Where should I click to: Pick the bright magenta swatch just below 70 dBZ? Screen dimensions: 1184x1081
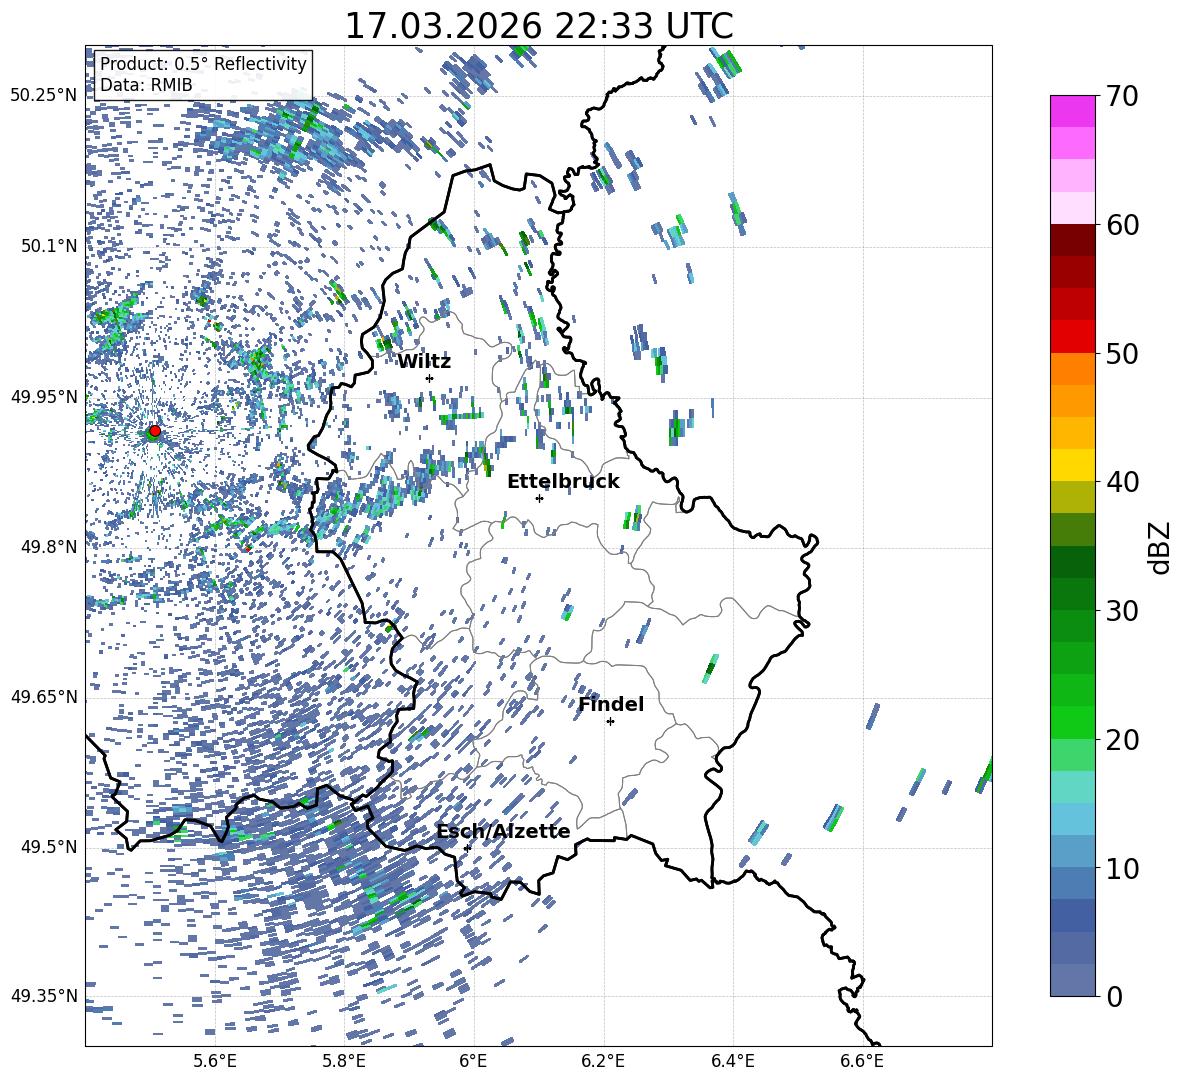click(x=1072, y=112)
